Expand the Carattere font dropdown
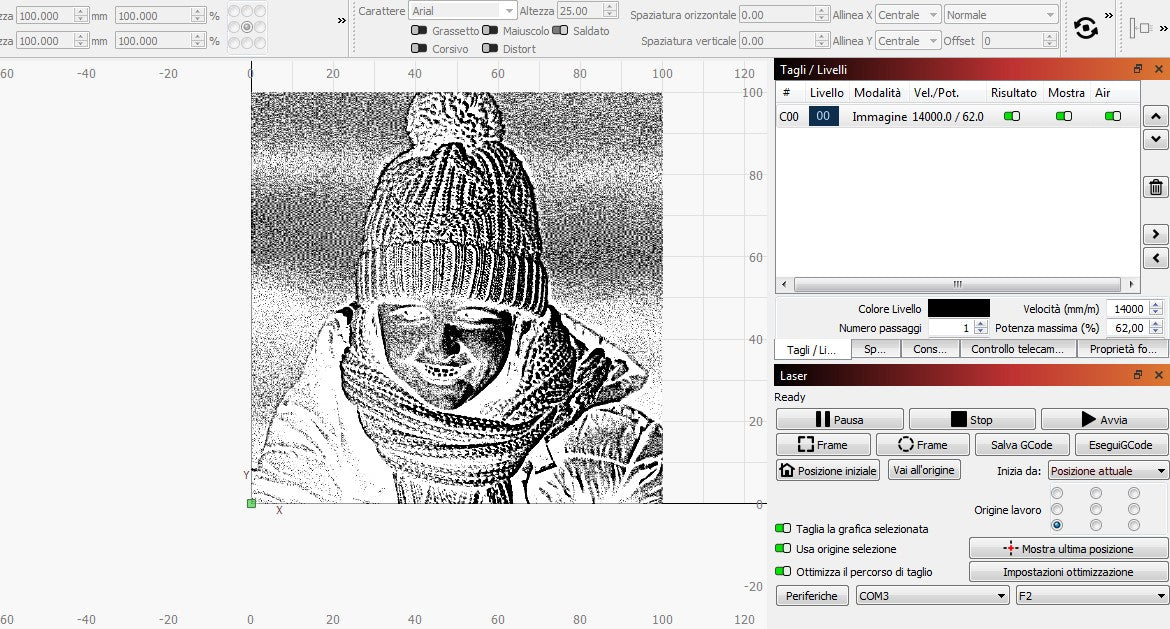Screen dimensions: 1170x629 [x=510, y=11]
